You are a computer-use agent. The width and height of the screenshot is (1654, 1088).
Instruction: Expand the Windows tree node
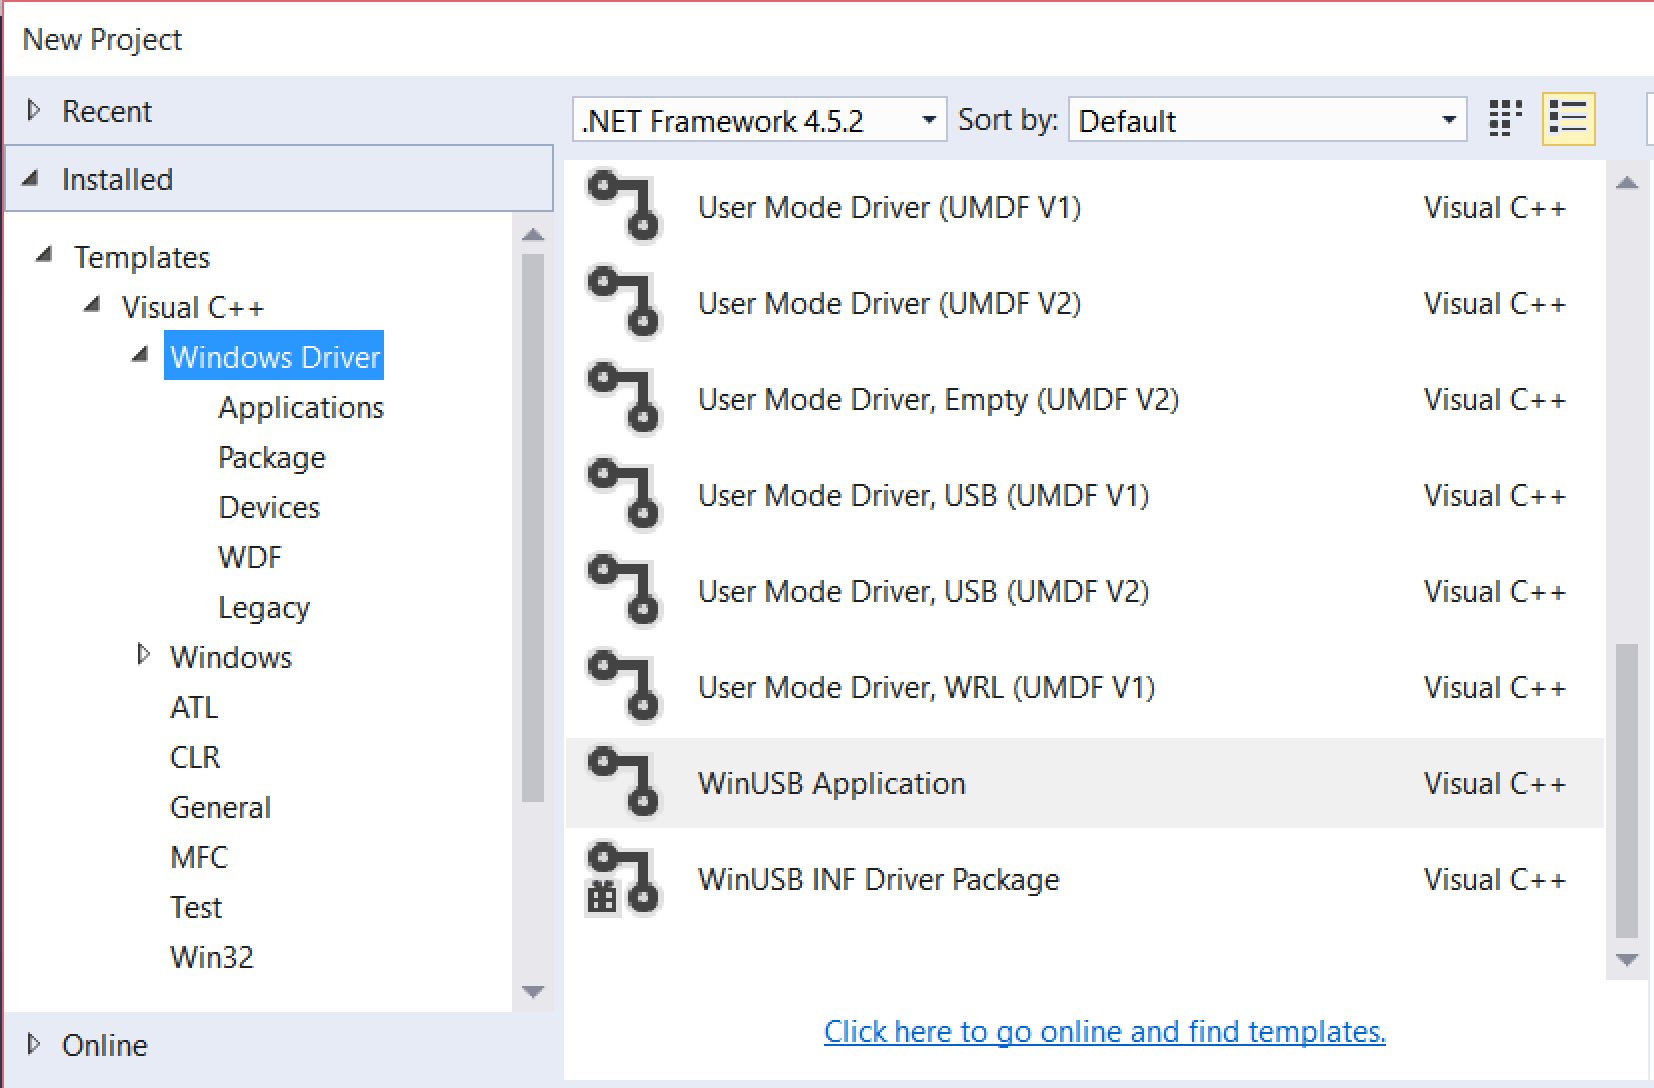click(x=143, y=655)
